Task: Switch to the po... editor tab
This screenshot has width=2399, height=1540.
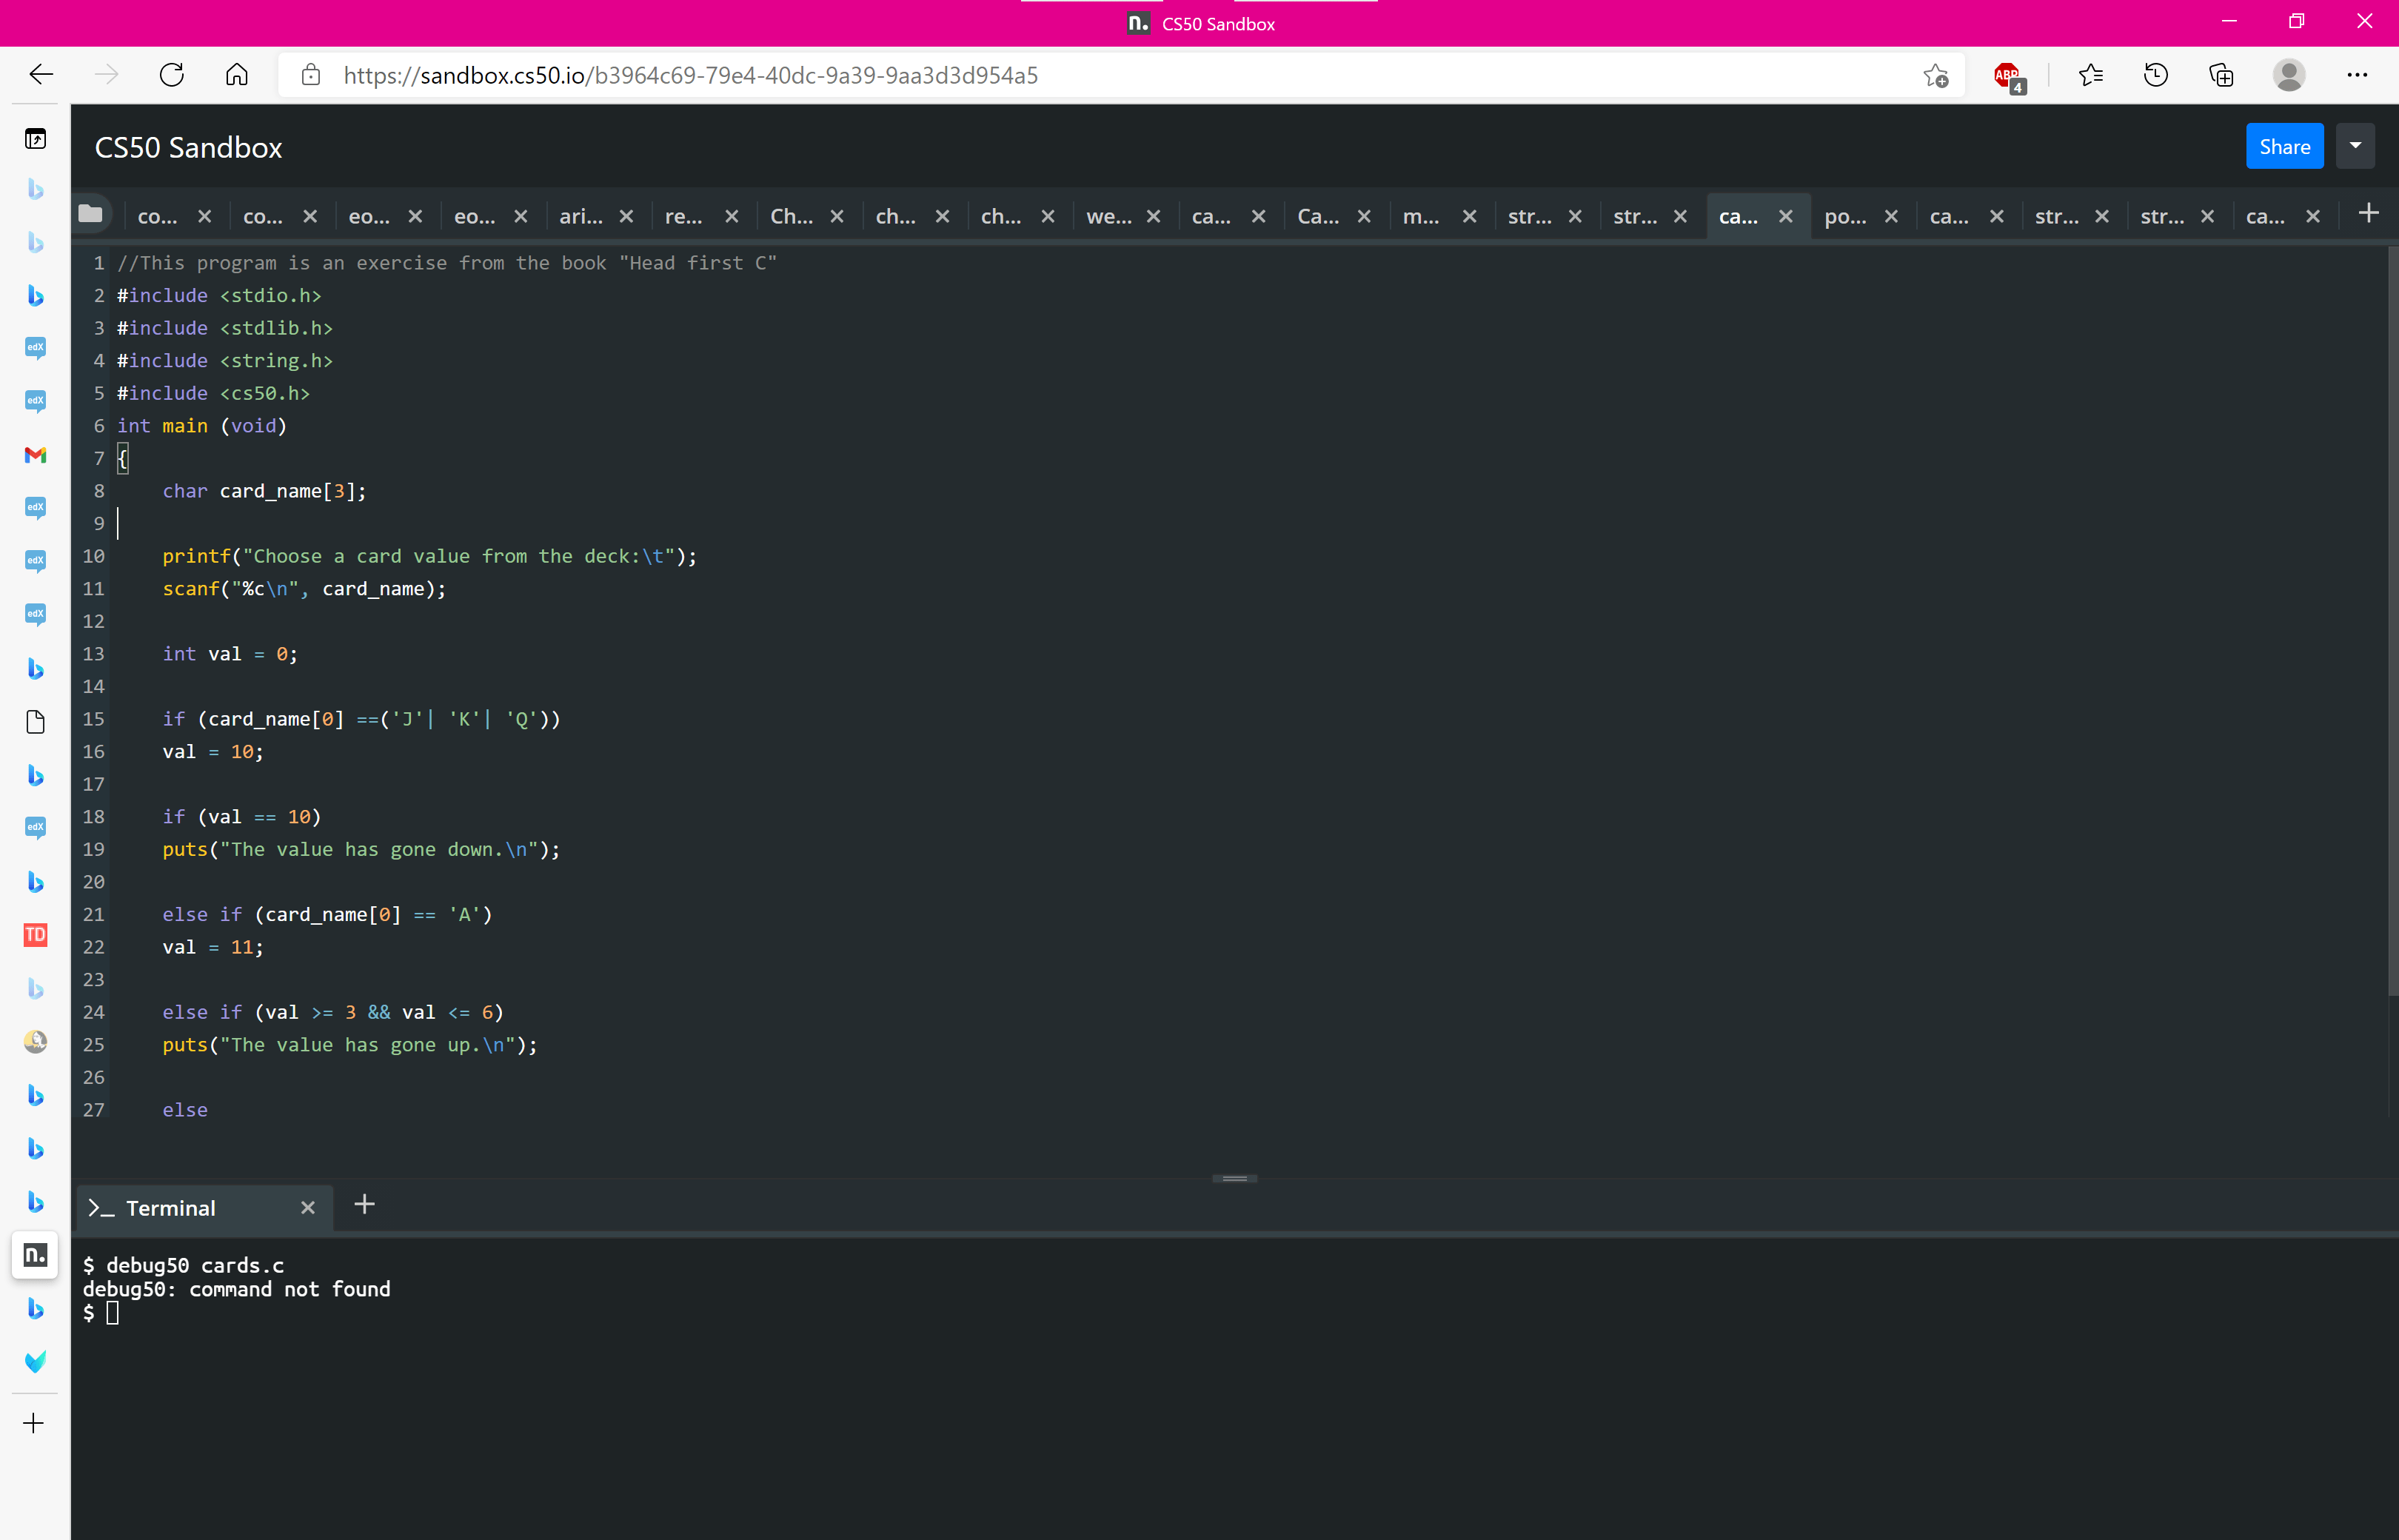Action: pyautogui.click(x=1845, y=216)
